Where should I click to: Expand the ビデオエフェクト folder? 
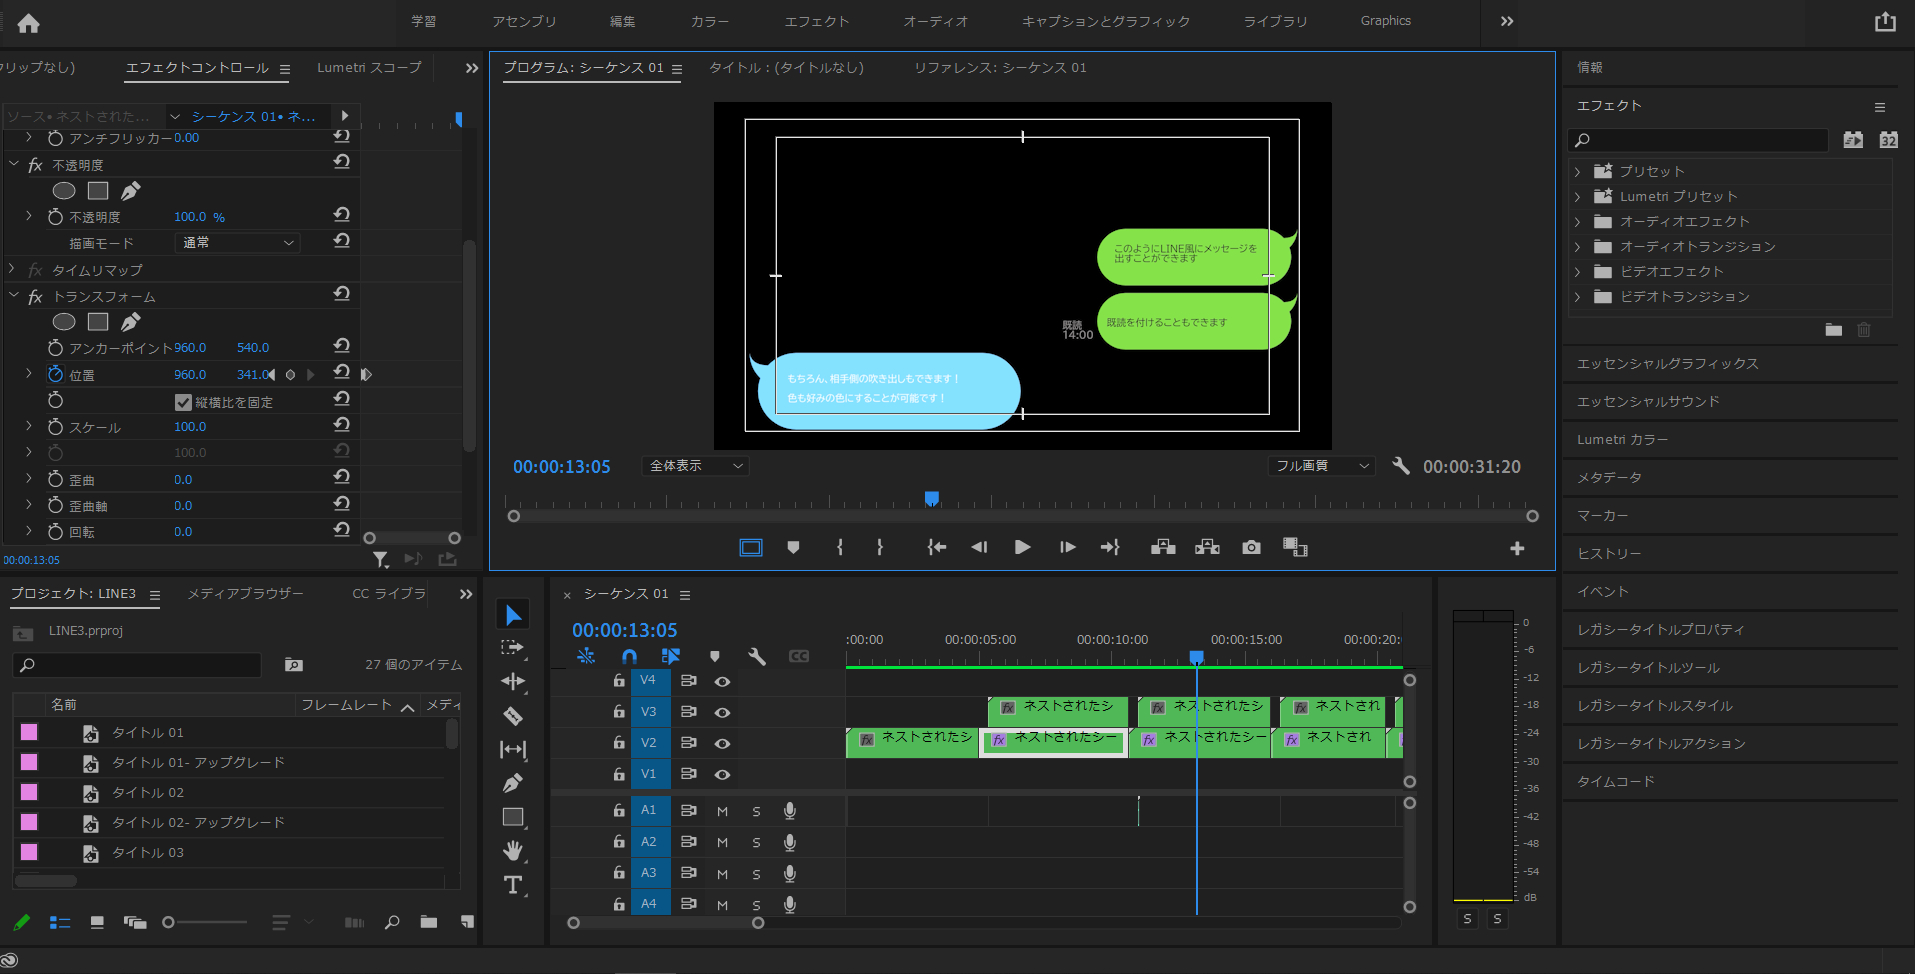[1578, 272]
